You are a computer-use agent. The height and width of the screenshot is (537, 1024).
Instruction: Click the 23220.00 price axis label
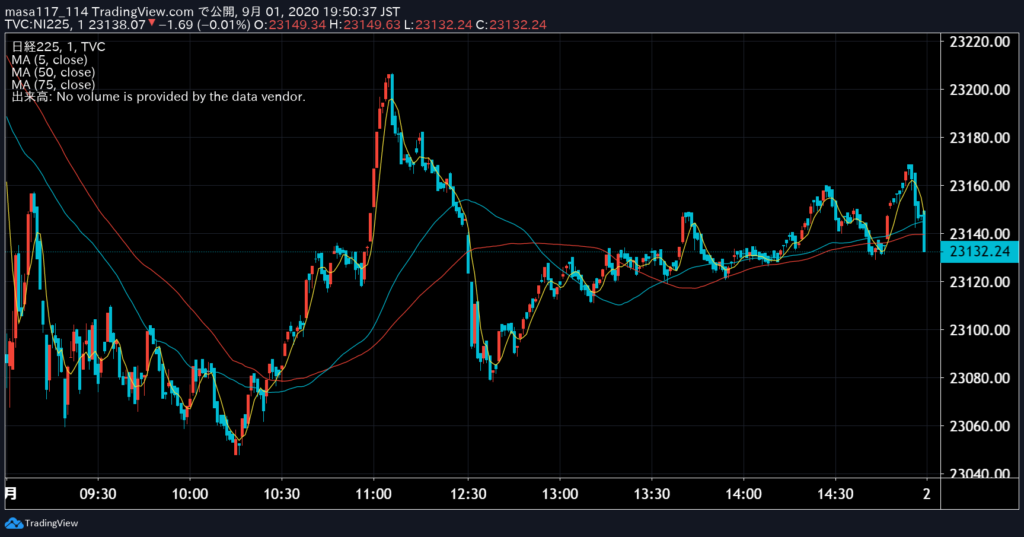[980, 42]
